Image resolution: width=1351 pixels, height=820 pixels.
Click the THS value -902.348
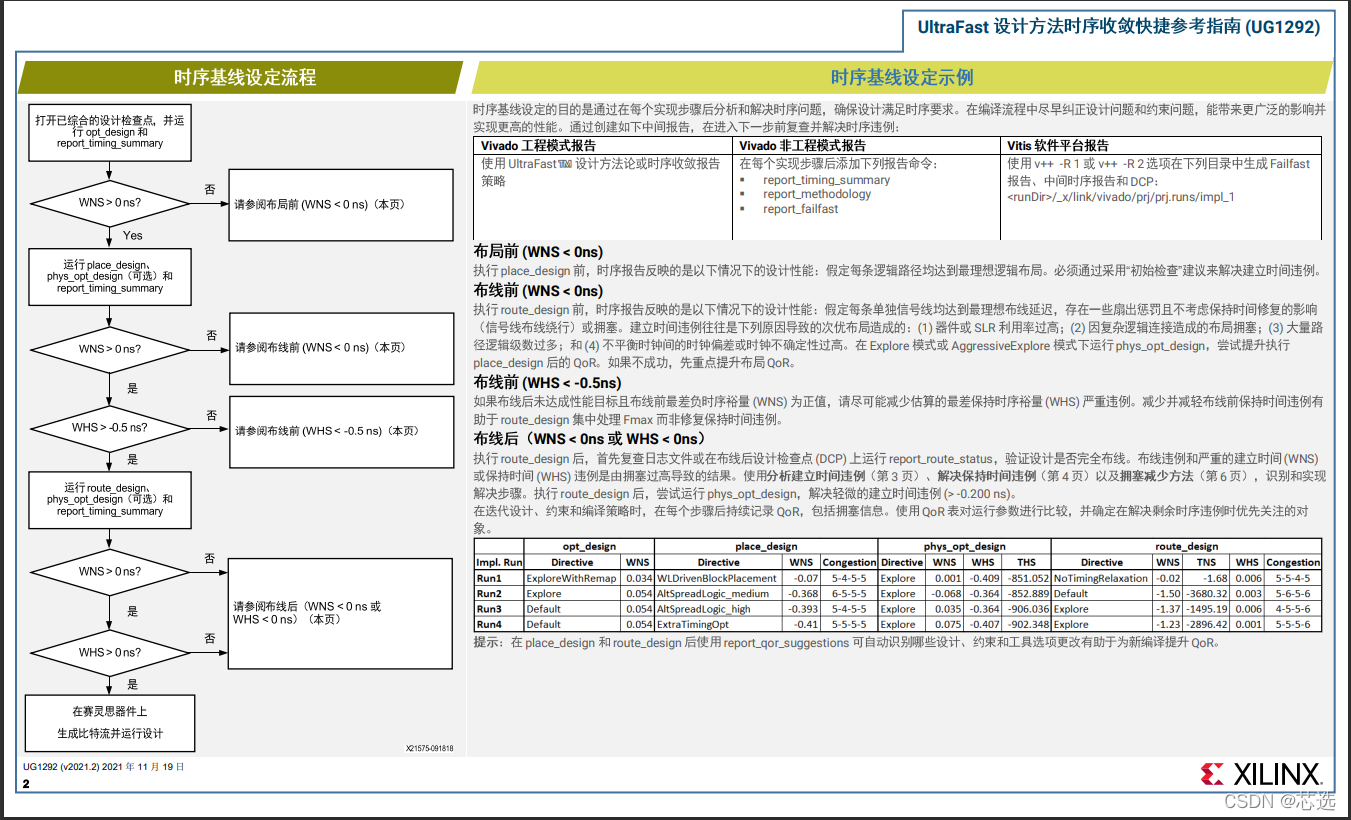tap(1027, 625)
